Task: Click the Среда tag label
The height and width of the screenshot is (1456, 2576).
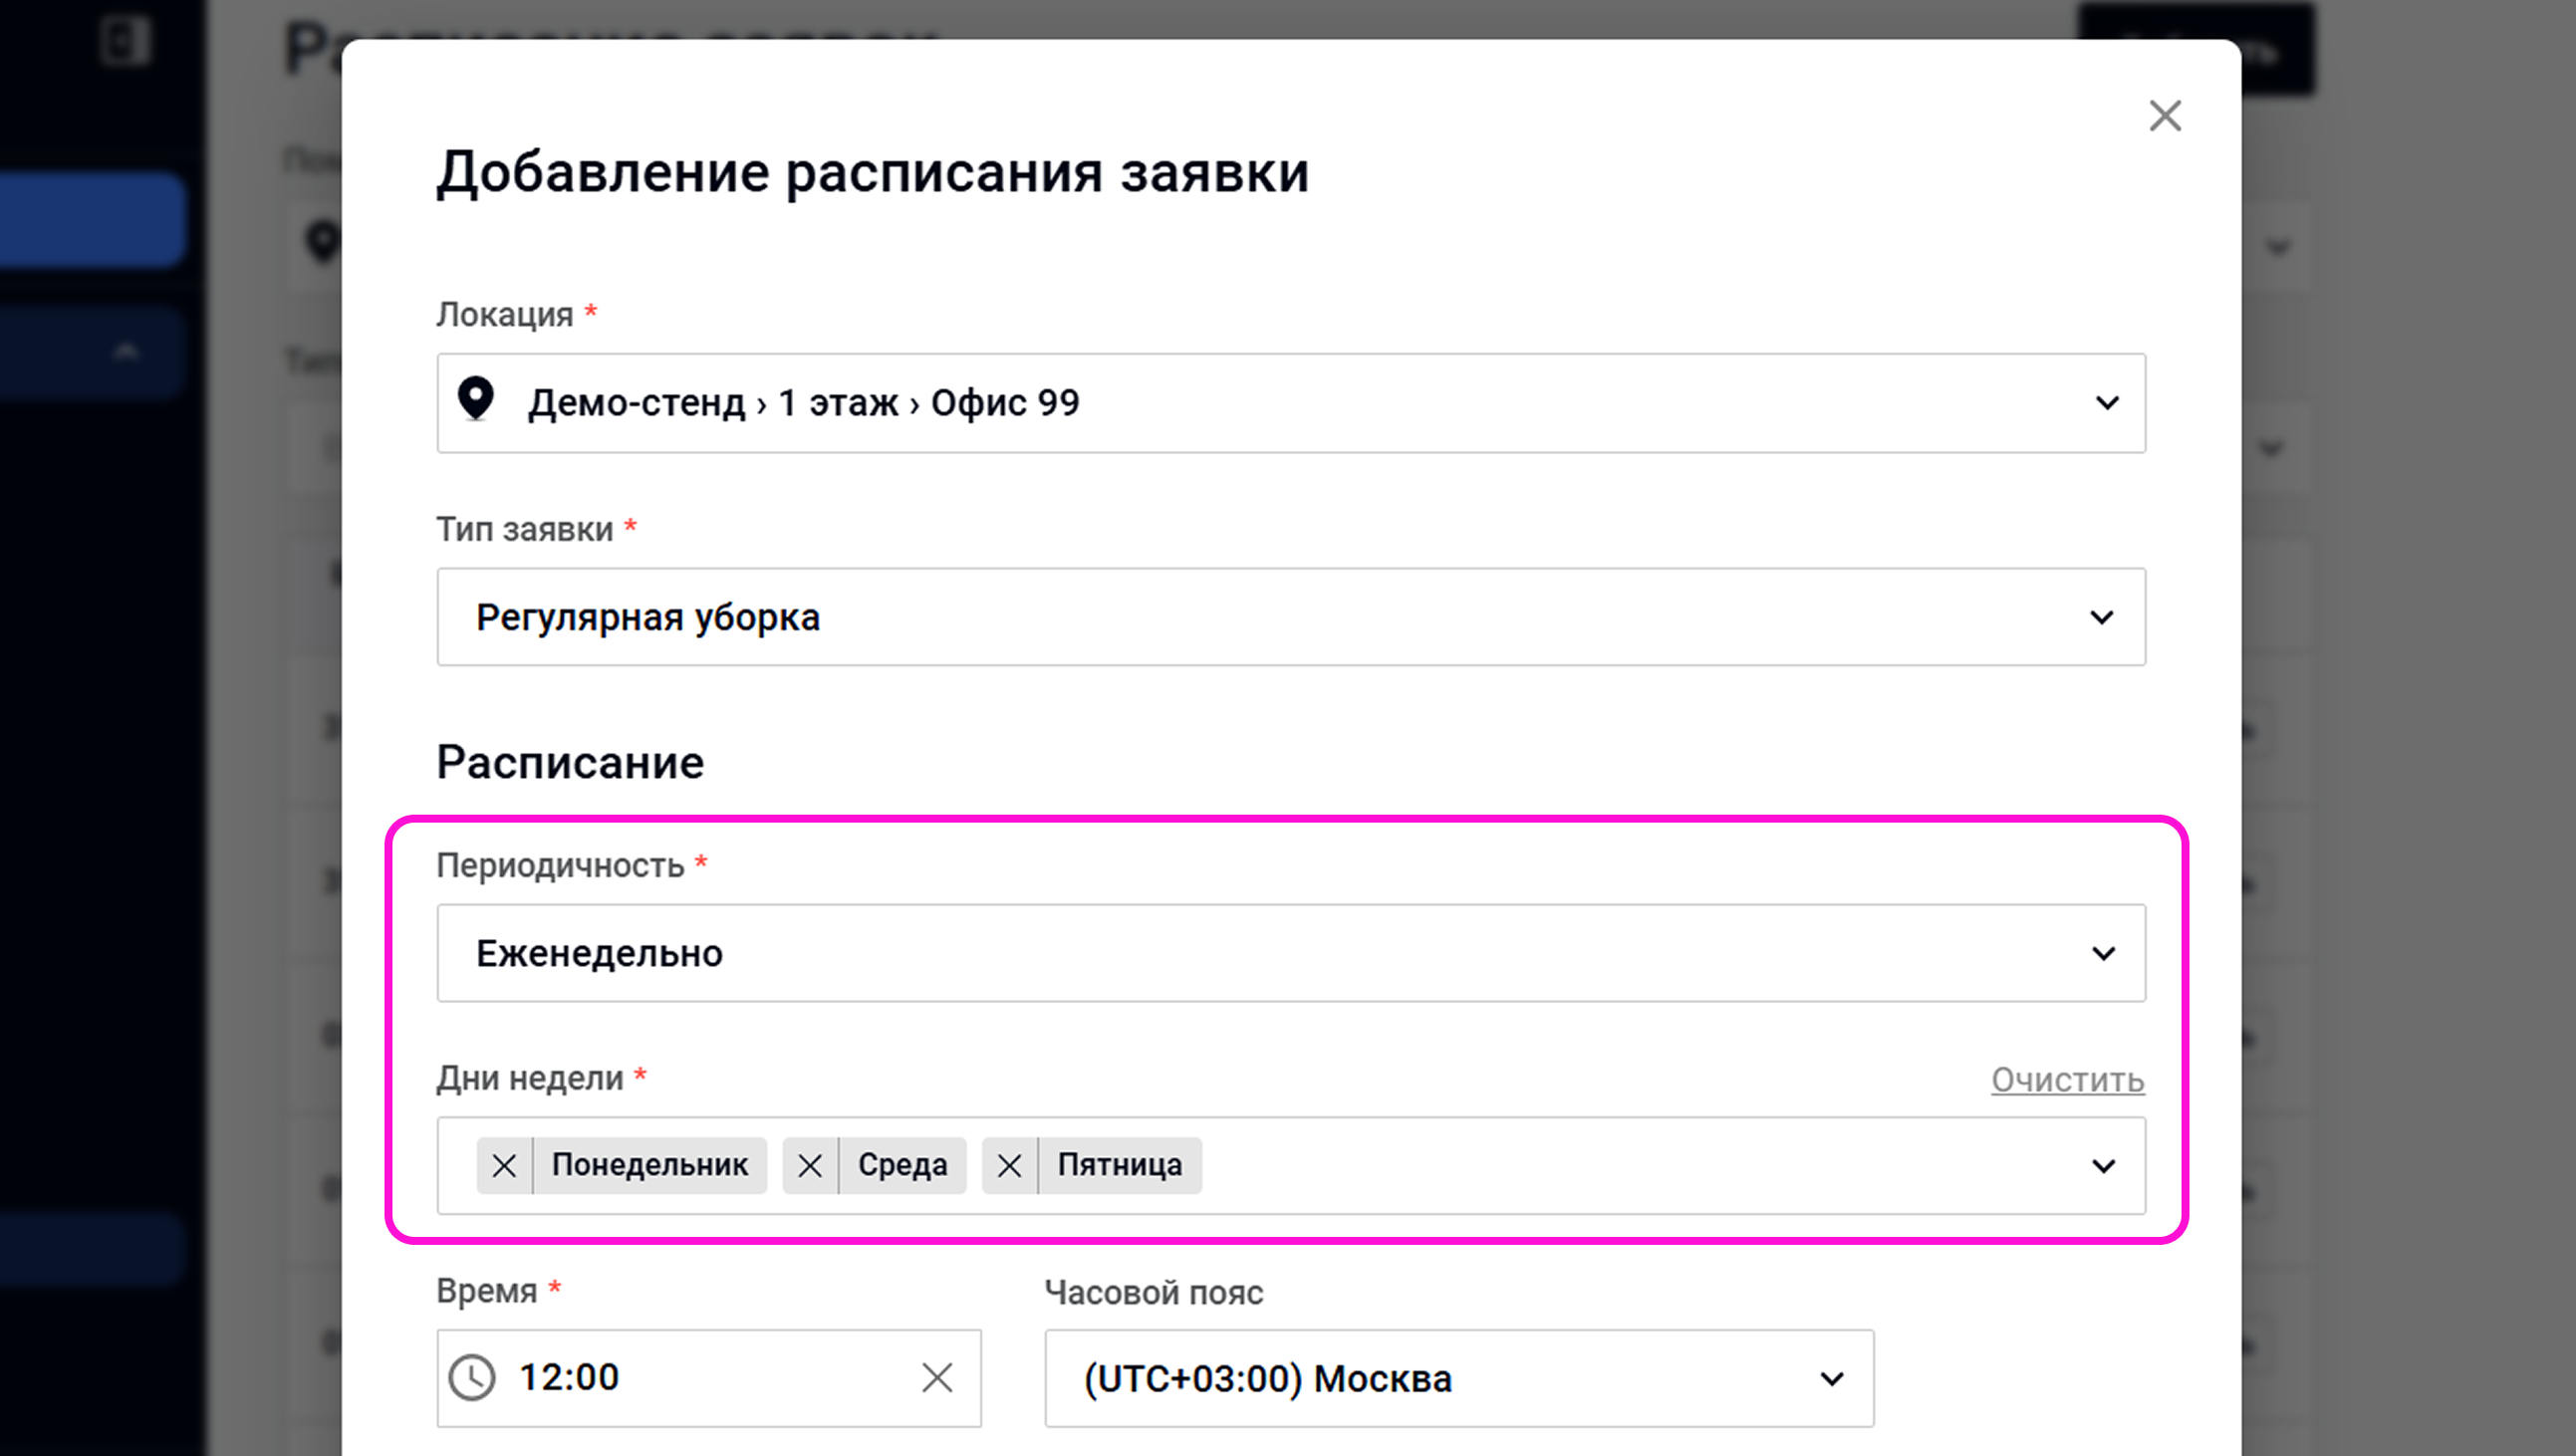Action: [903, 1166]
